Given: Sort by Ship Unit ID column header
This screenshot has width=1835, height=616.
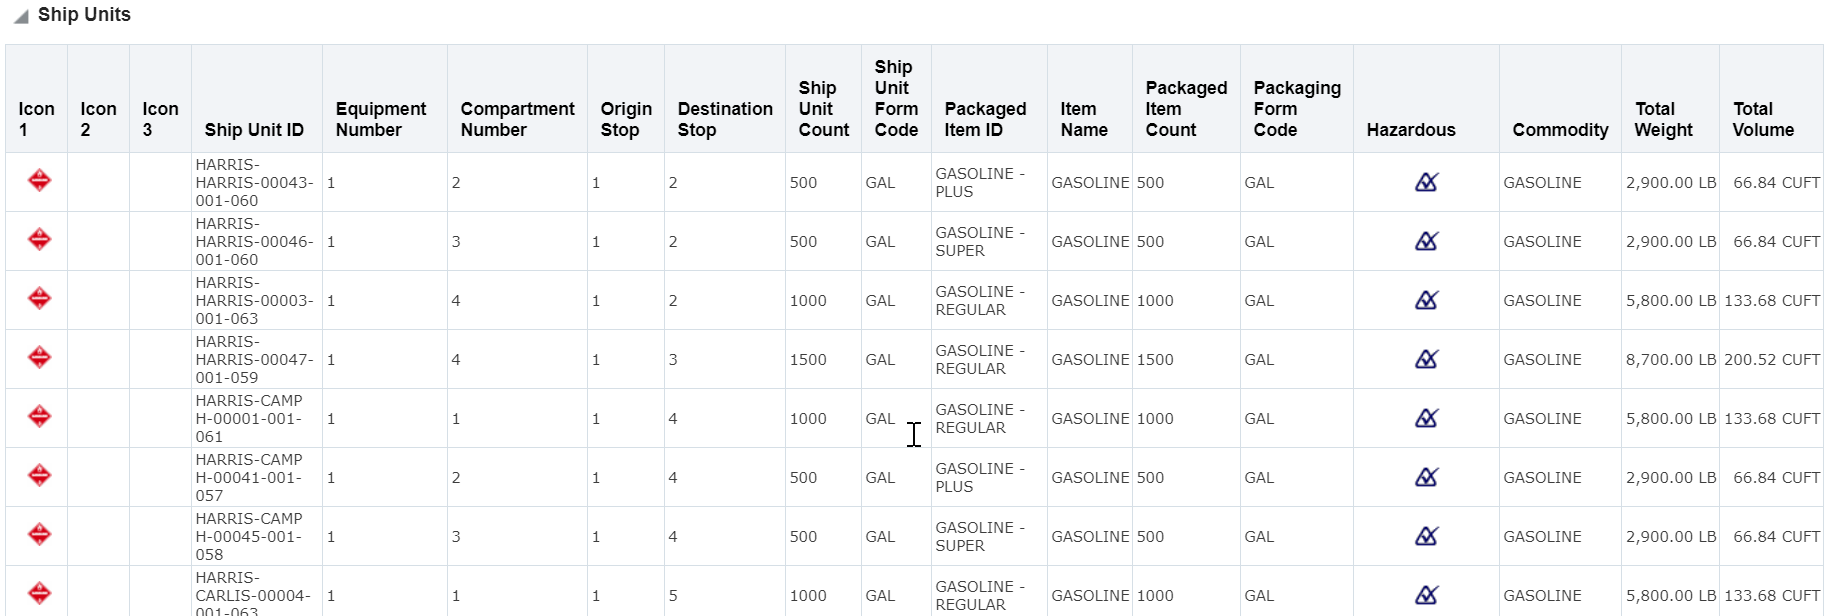Looking at the screenshot, I should coord(254,130).
